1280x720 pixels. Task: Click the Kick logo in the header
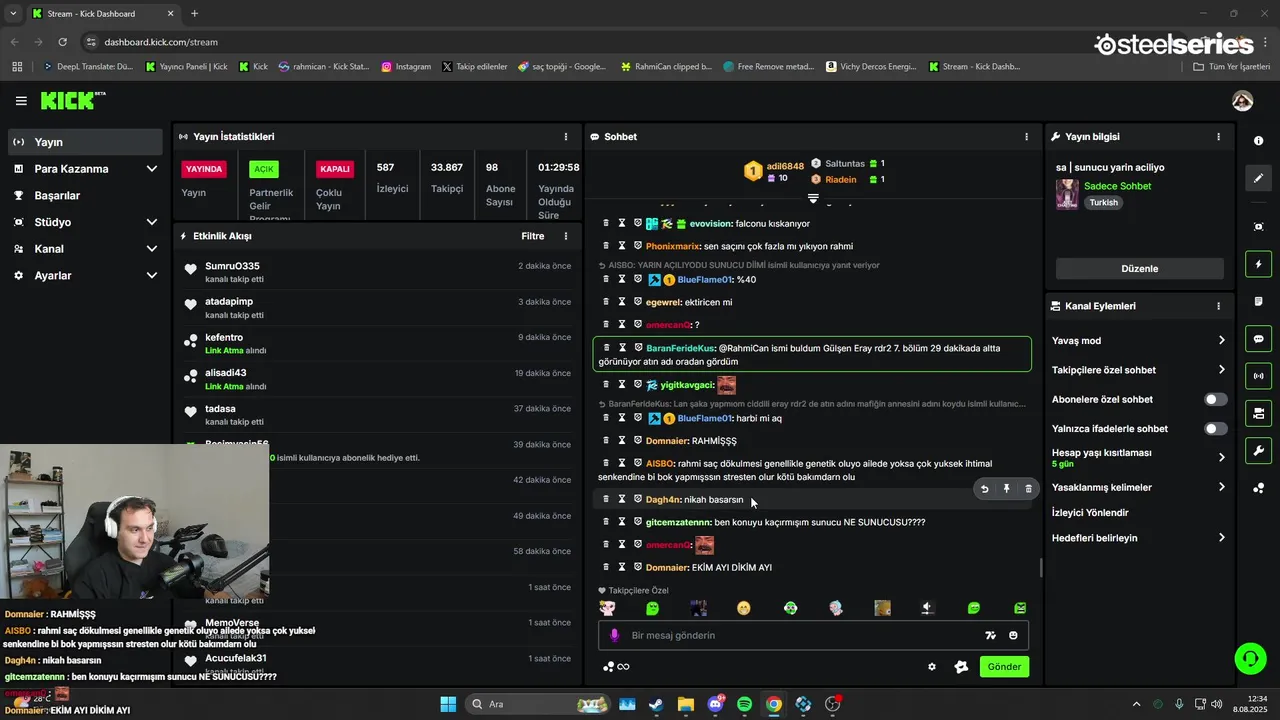[x=73, y=100]
